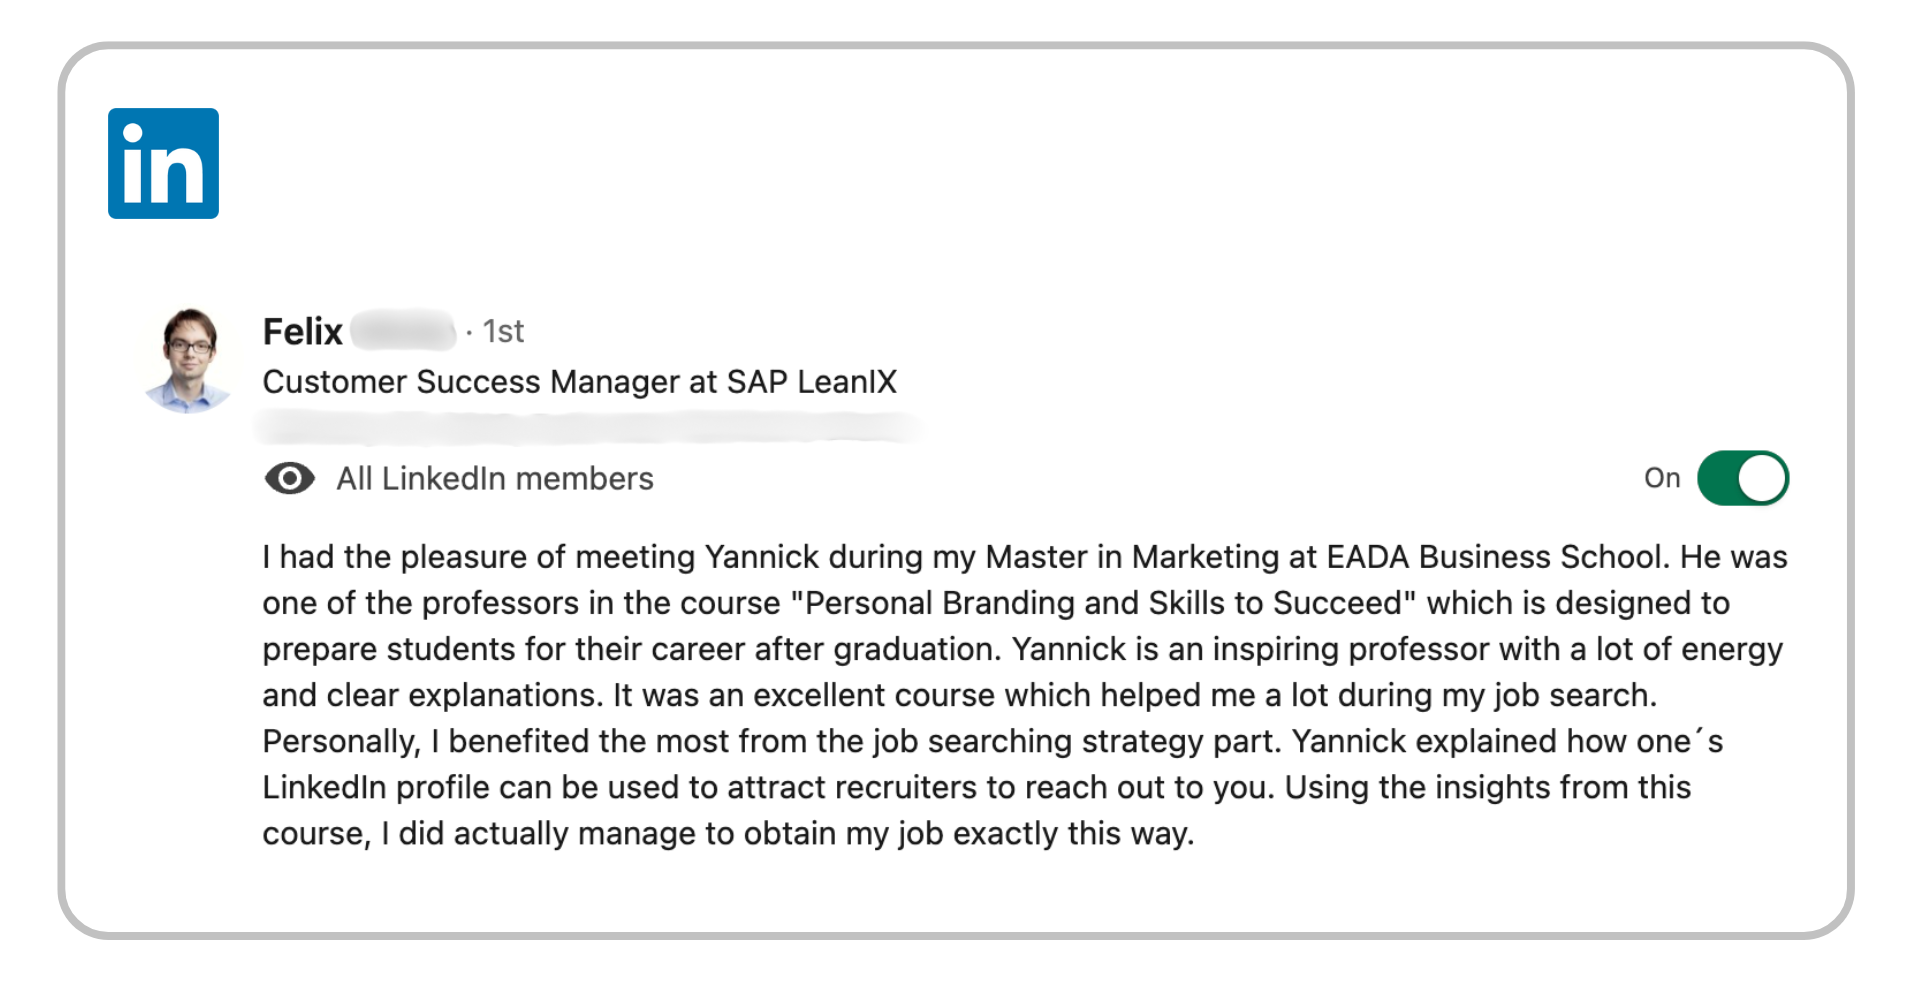Click the blurred surname next to Felix

[403, 331]
